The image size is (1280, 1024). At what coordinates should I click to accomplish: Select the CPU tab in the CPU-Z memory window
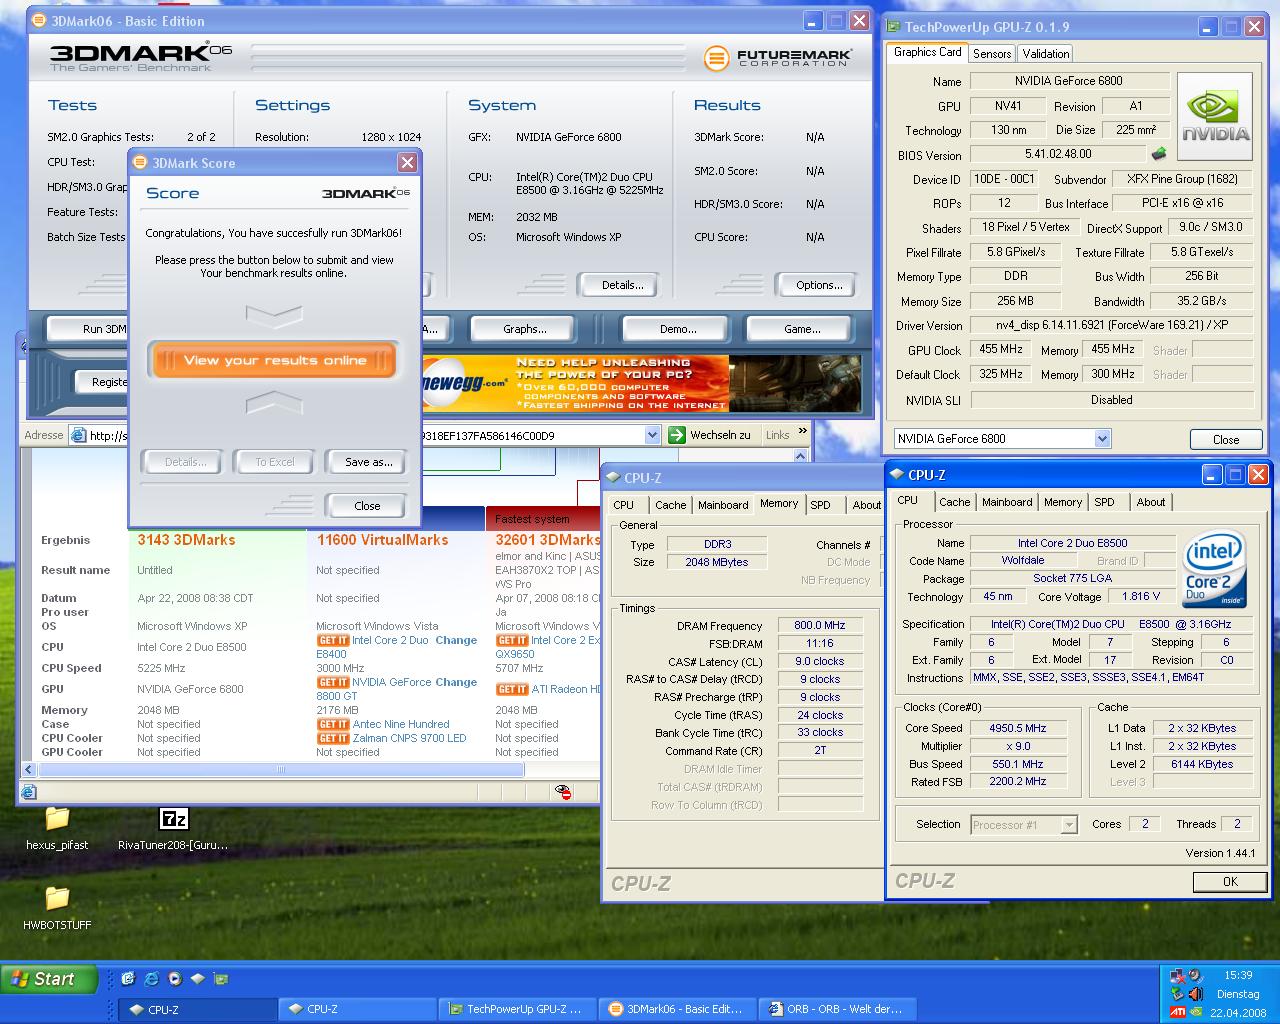pos(623,505)
